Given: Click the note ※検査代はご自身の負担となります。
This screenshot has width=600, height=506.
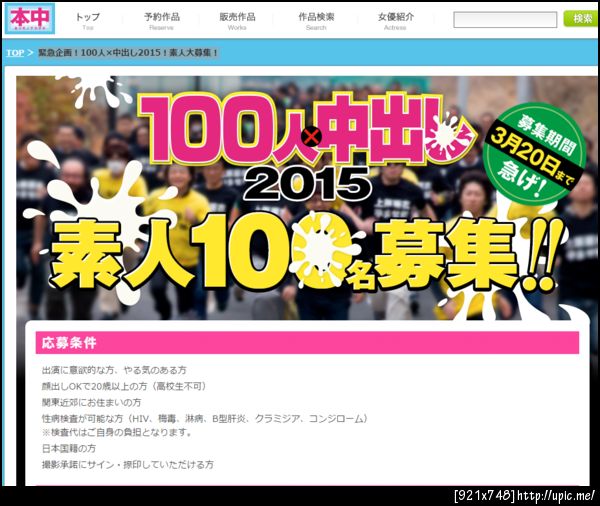Looking at the screenshot, I should [117, 432].
